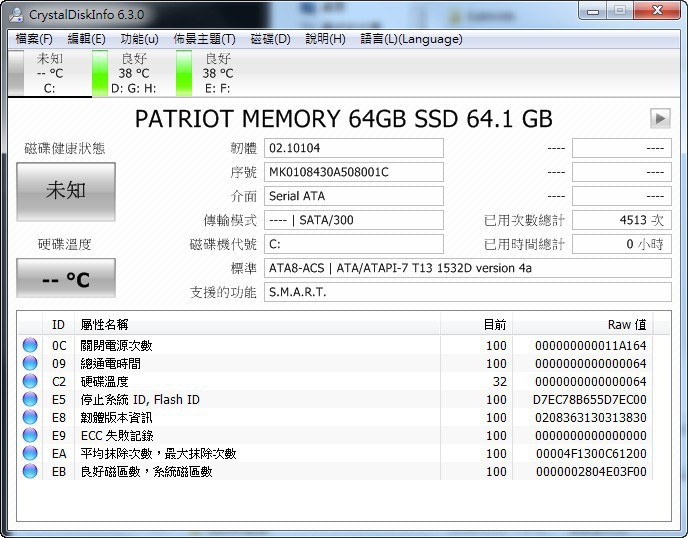
Task: Select the 韌體版本資訊 attribute name
Action: coord(116,417)
